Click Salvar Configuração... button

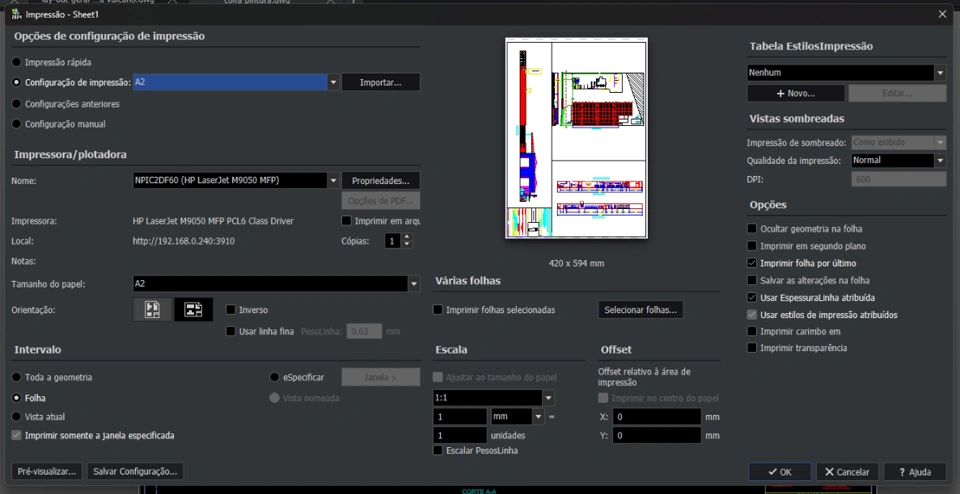click(135, 471)
